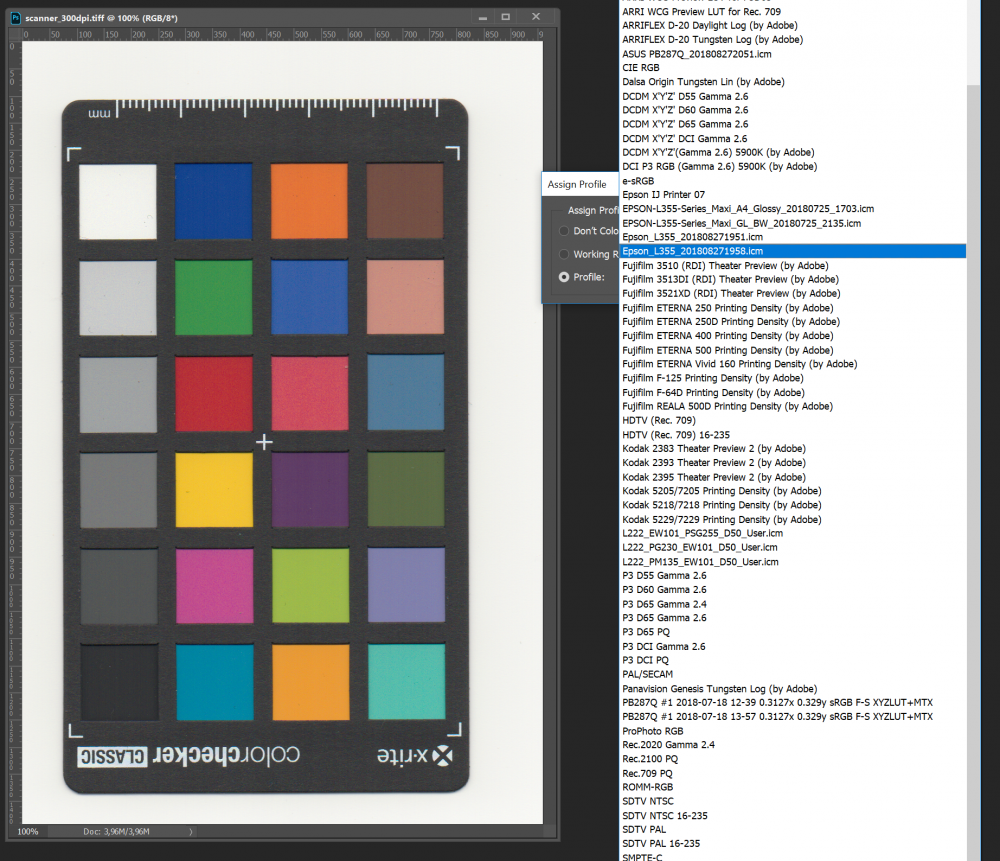Image resolution: width=1000 pixels, height=861 pixels.
Task: Choose "DCI P3 RGB (Gamma 2.6) 5900K" profile
Action: pyautogui.click(x=717, y=166)
